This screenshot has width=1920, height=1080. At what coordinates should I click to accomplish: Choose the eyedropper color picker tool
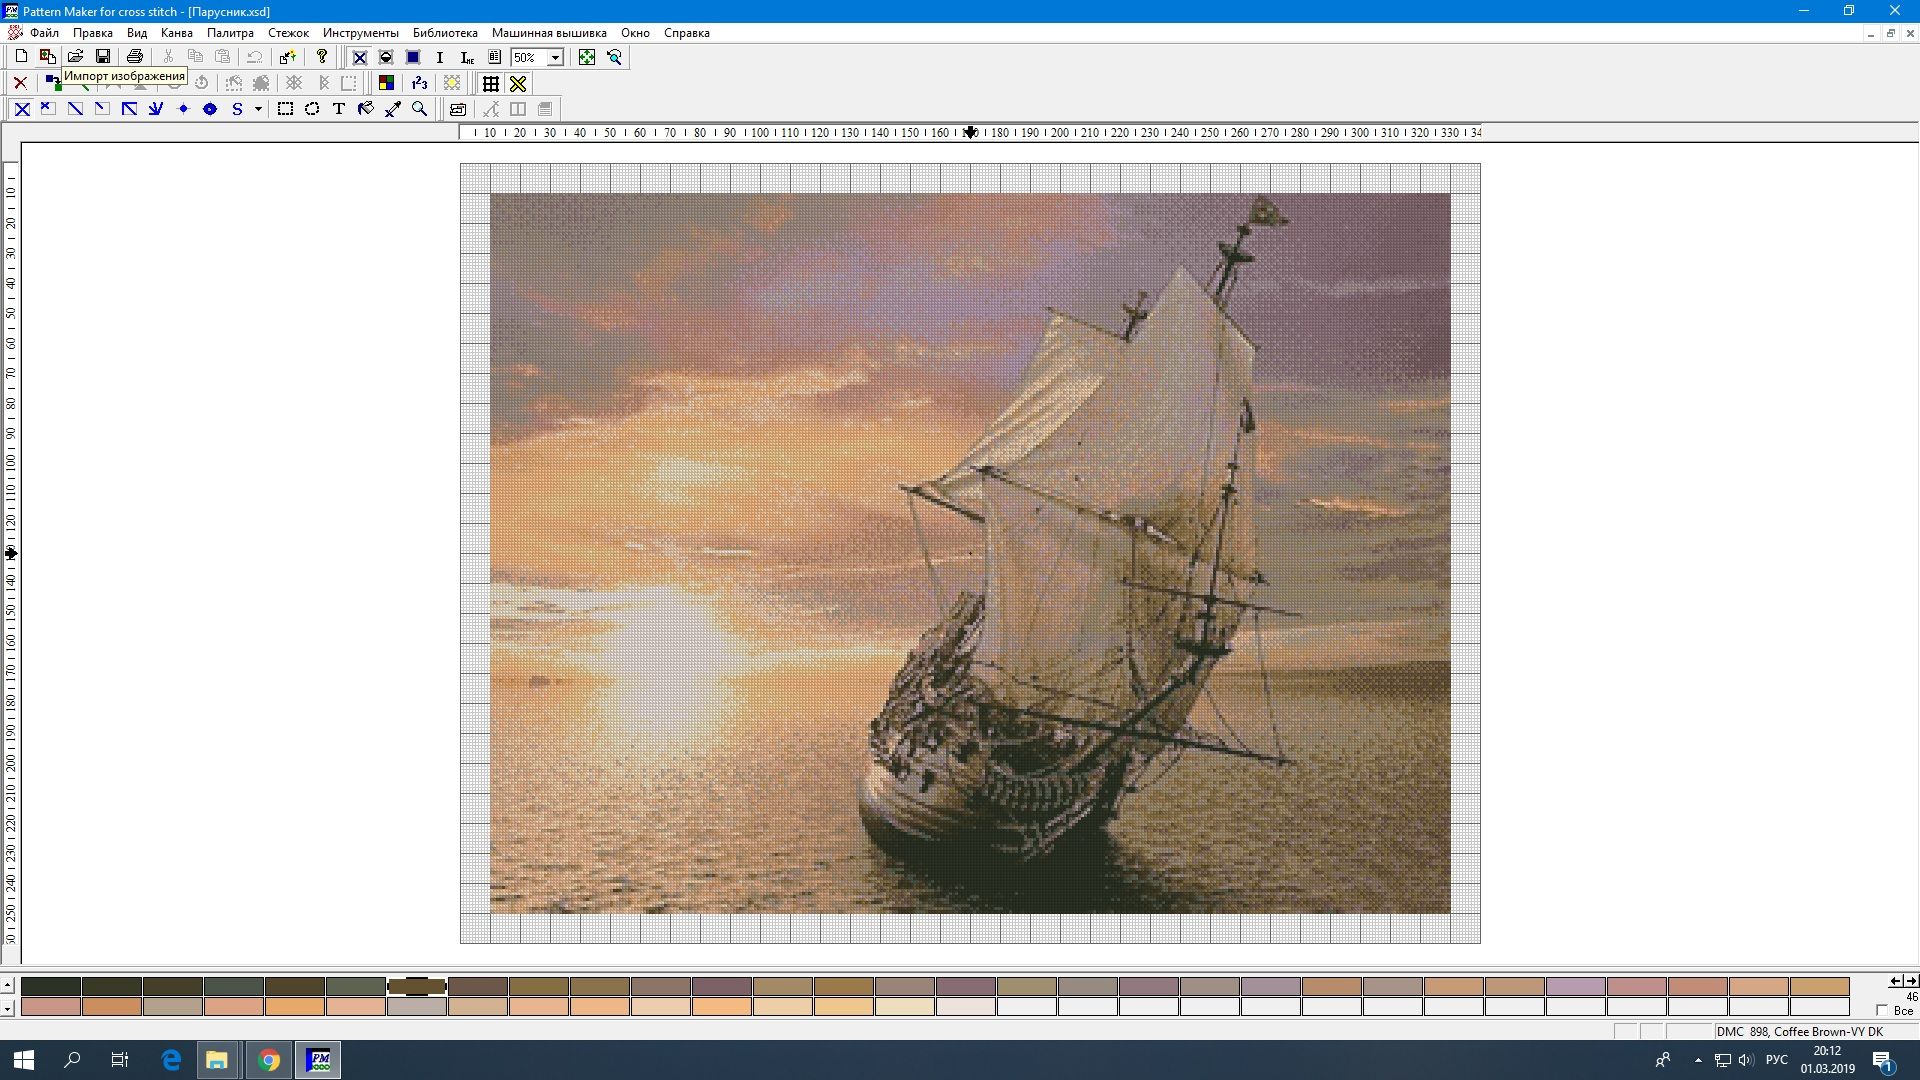393,109
